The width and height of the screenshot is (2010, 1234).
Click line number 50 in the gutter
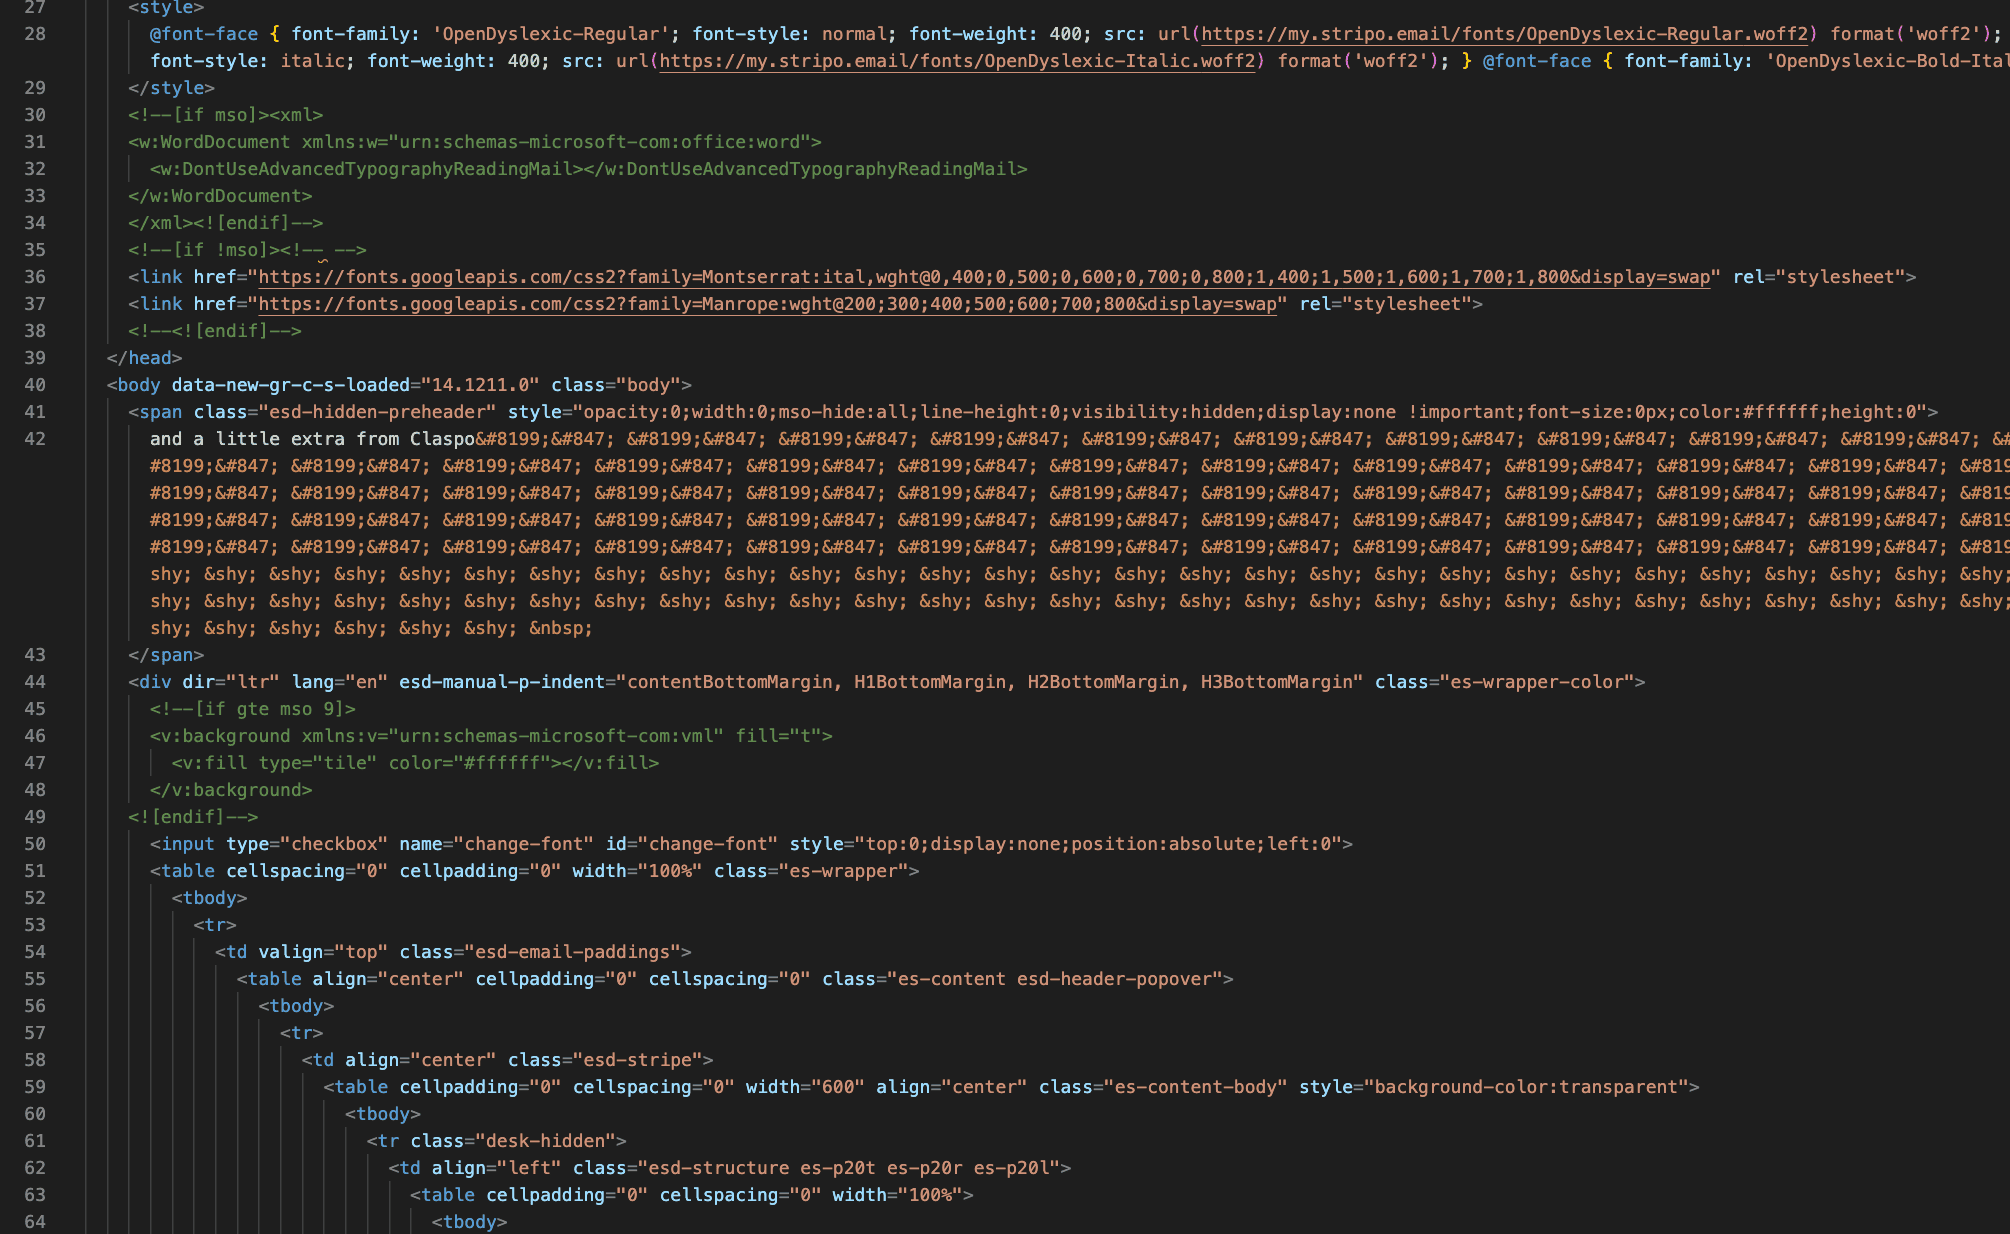click(35, 844)
